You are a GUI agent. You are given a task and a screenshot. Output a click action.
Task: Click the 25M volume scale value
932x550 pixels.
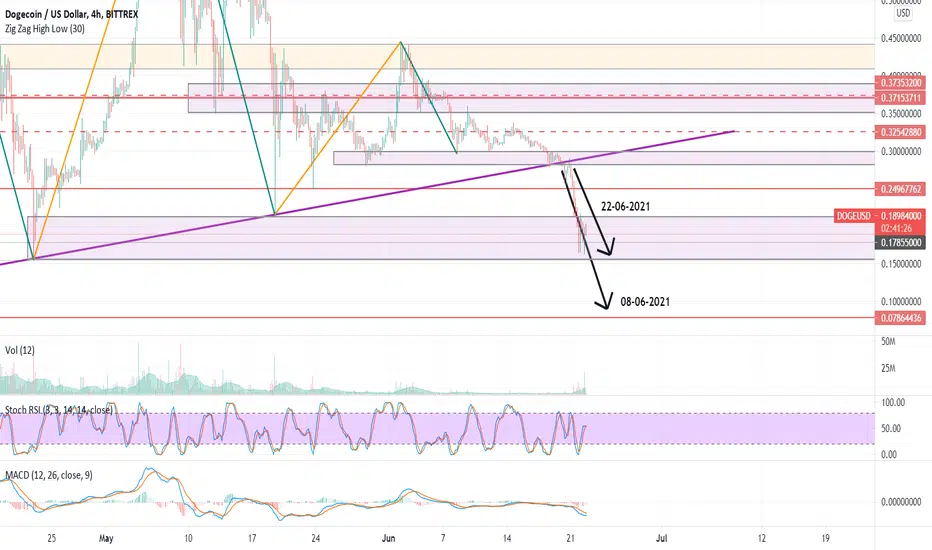pos(888,368)
